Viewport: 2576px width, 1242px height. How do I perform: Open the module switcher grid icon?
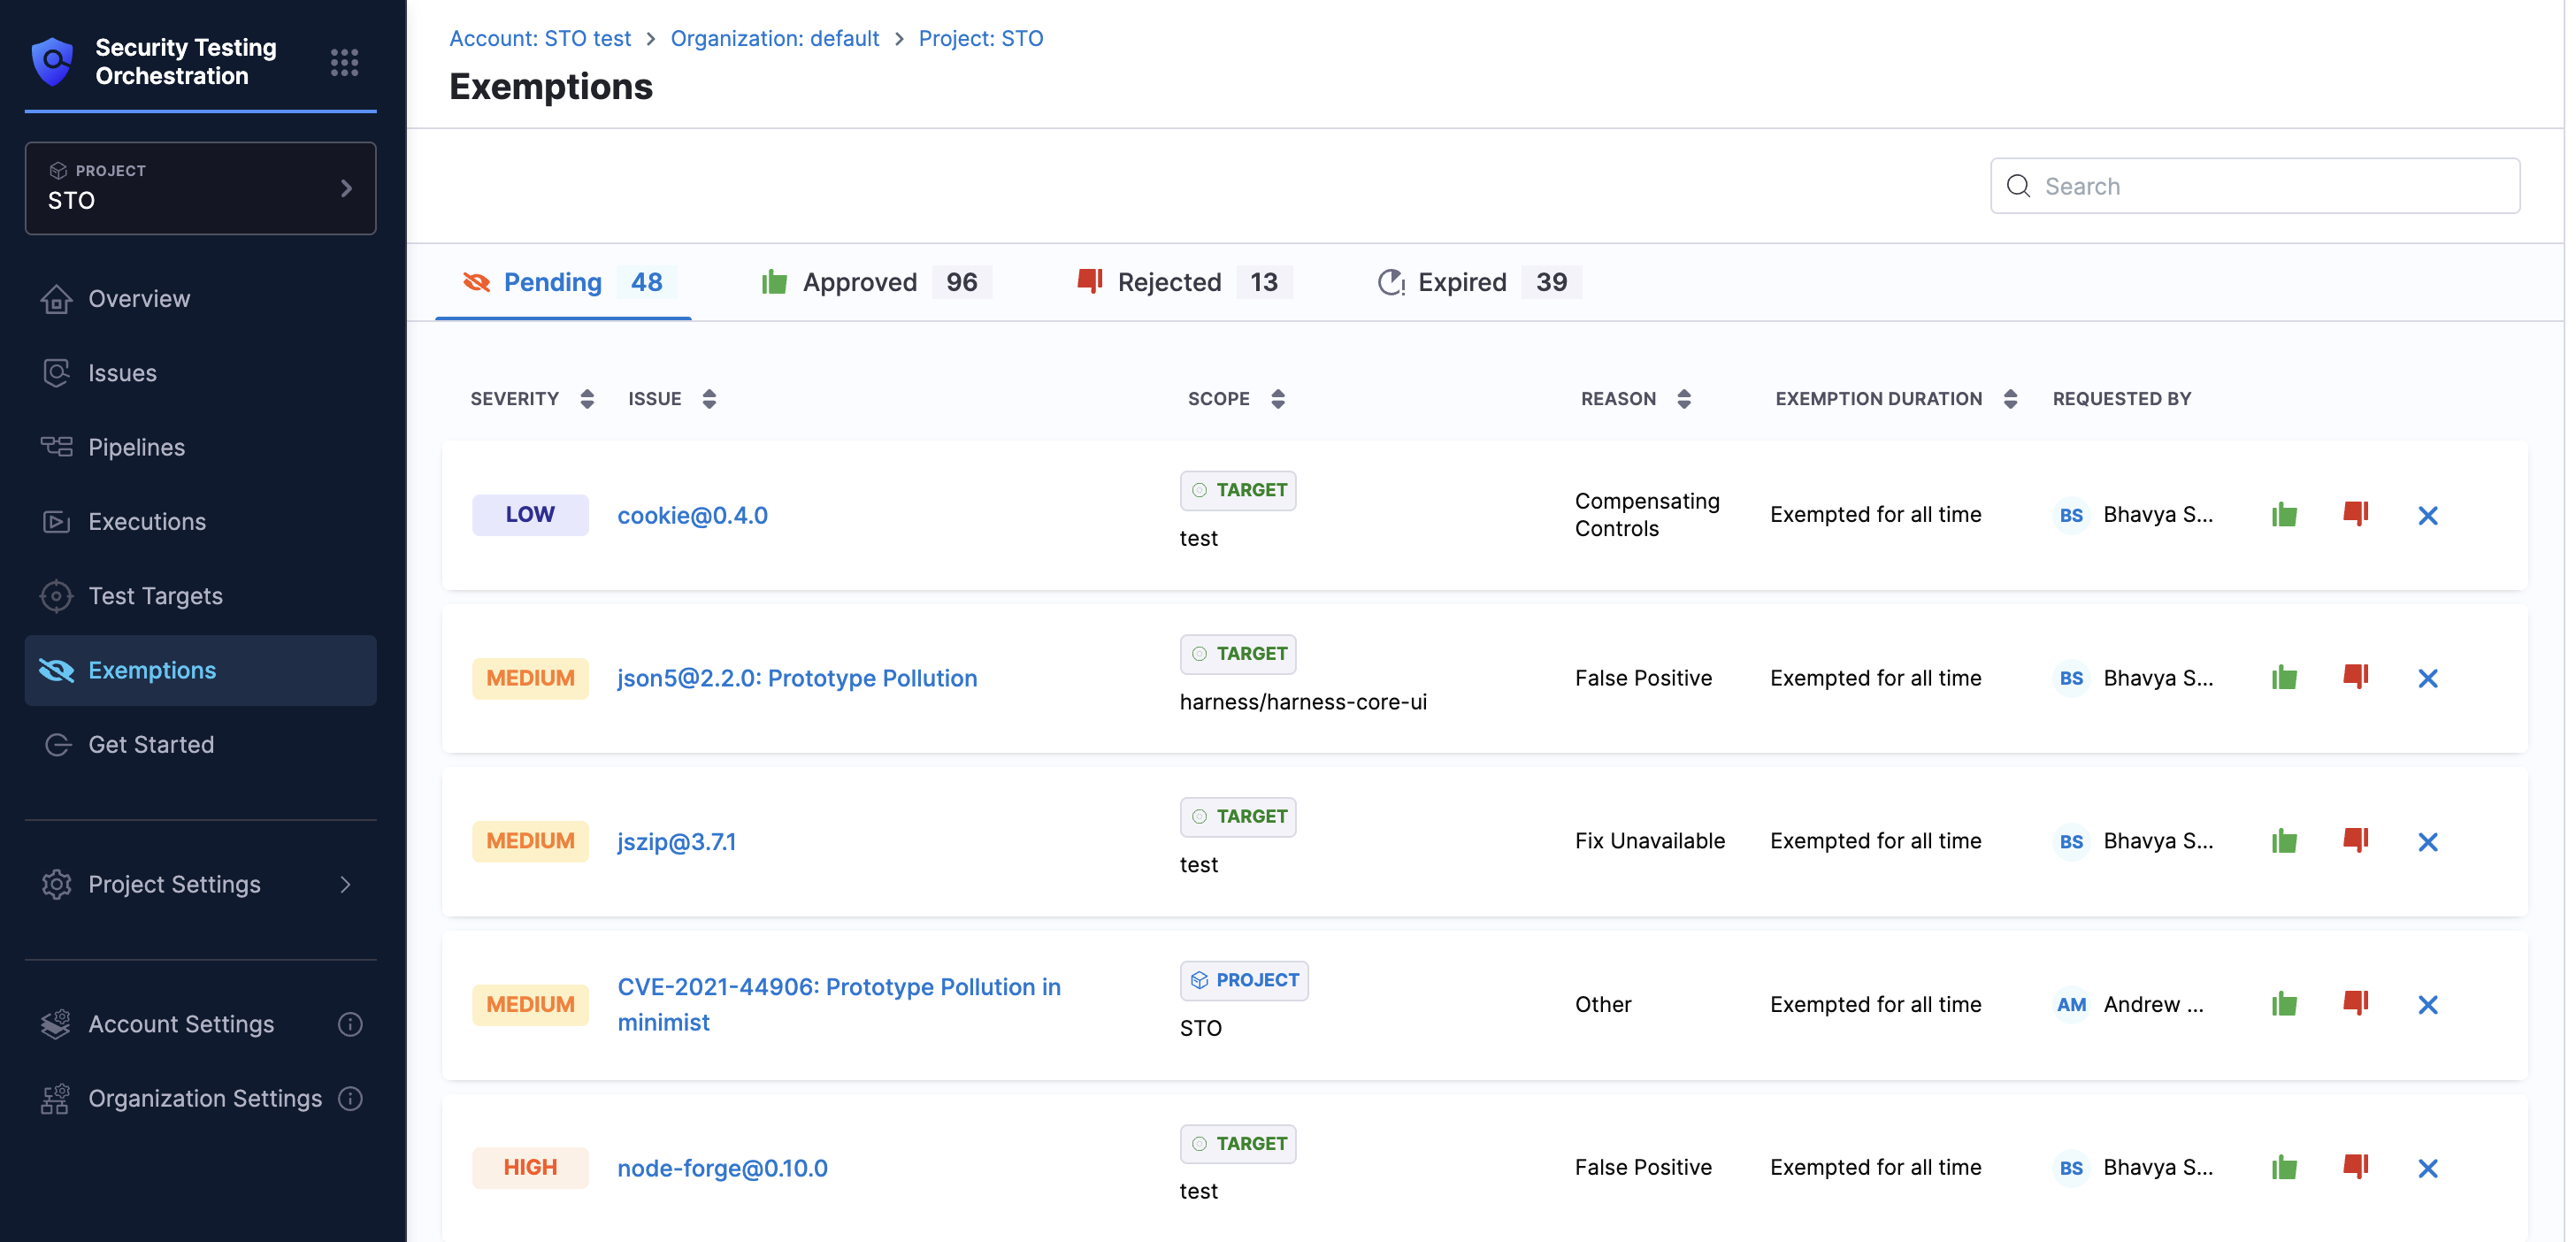tap(344, 62)
